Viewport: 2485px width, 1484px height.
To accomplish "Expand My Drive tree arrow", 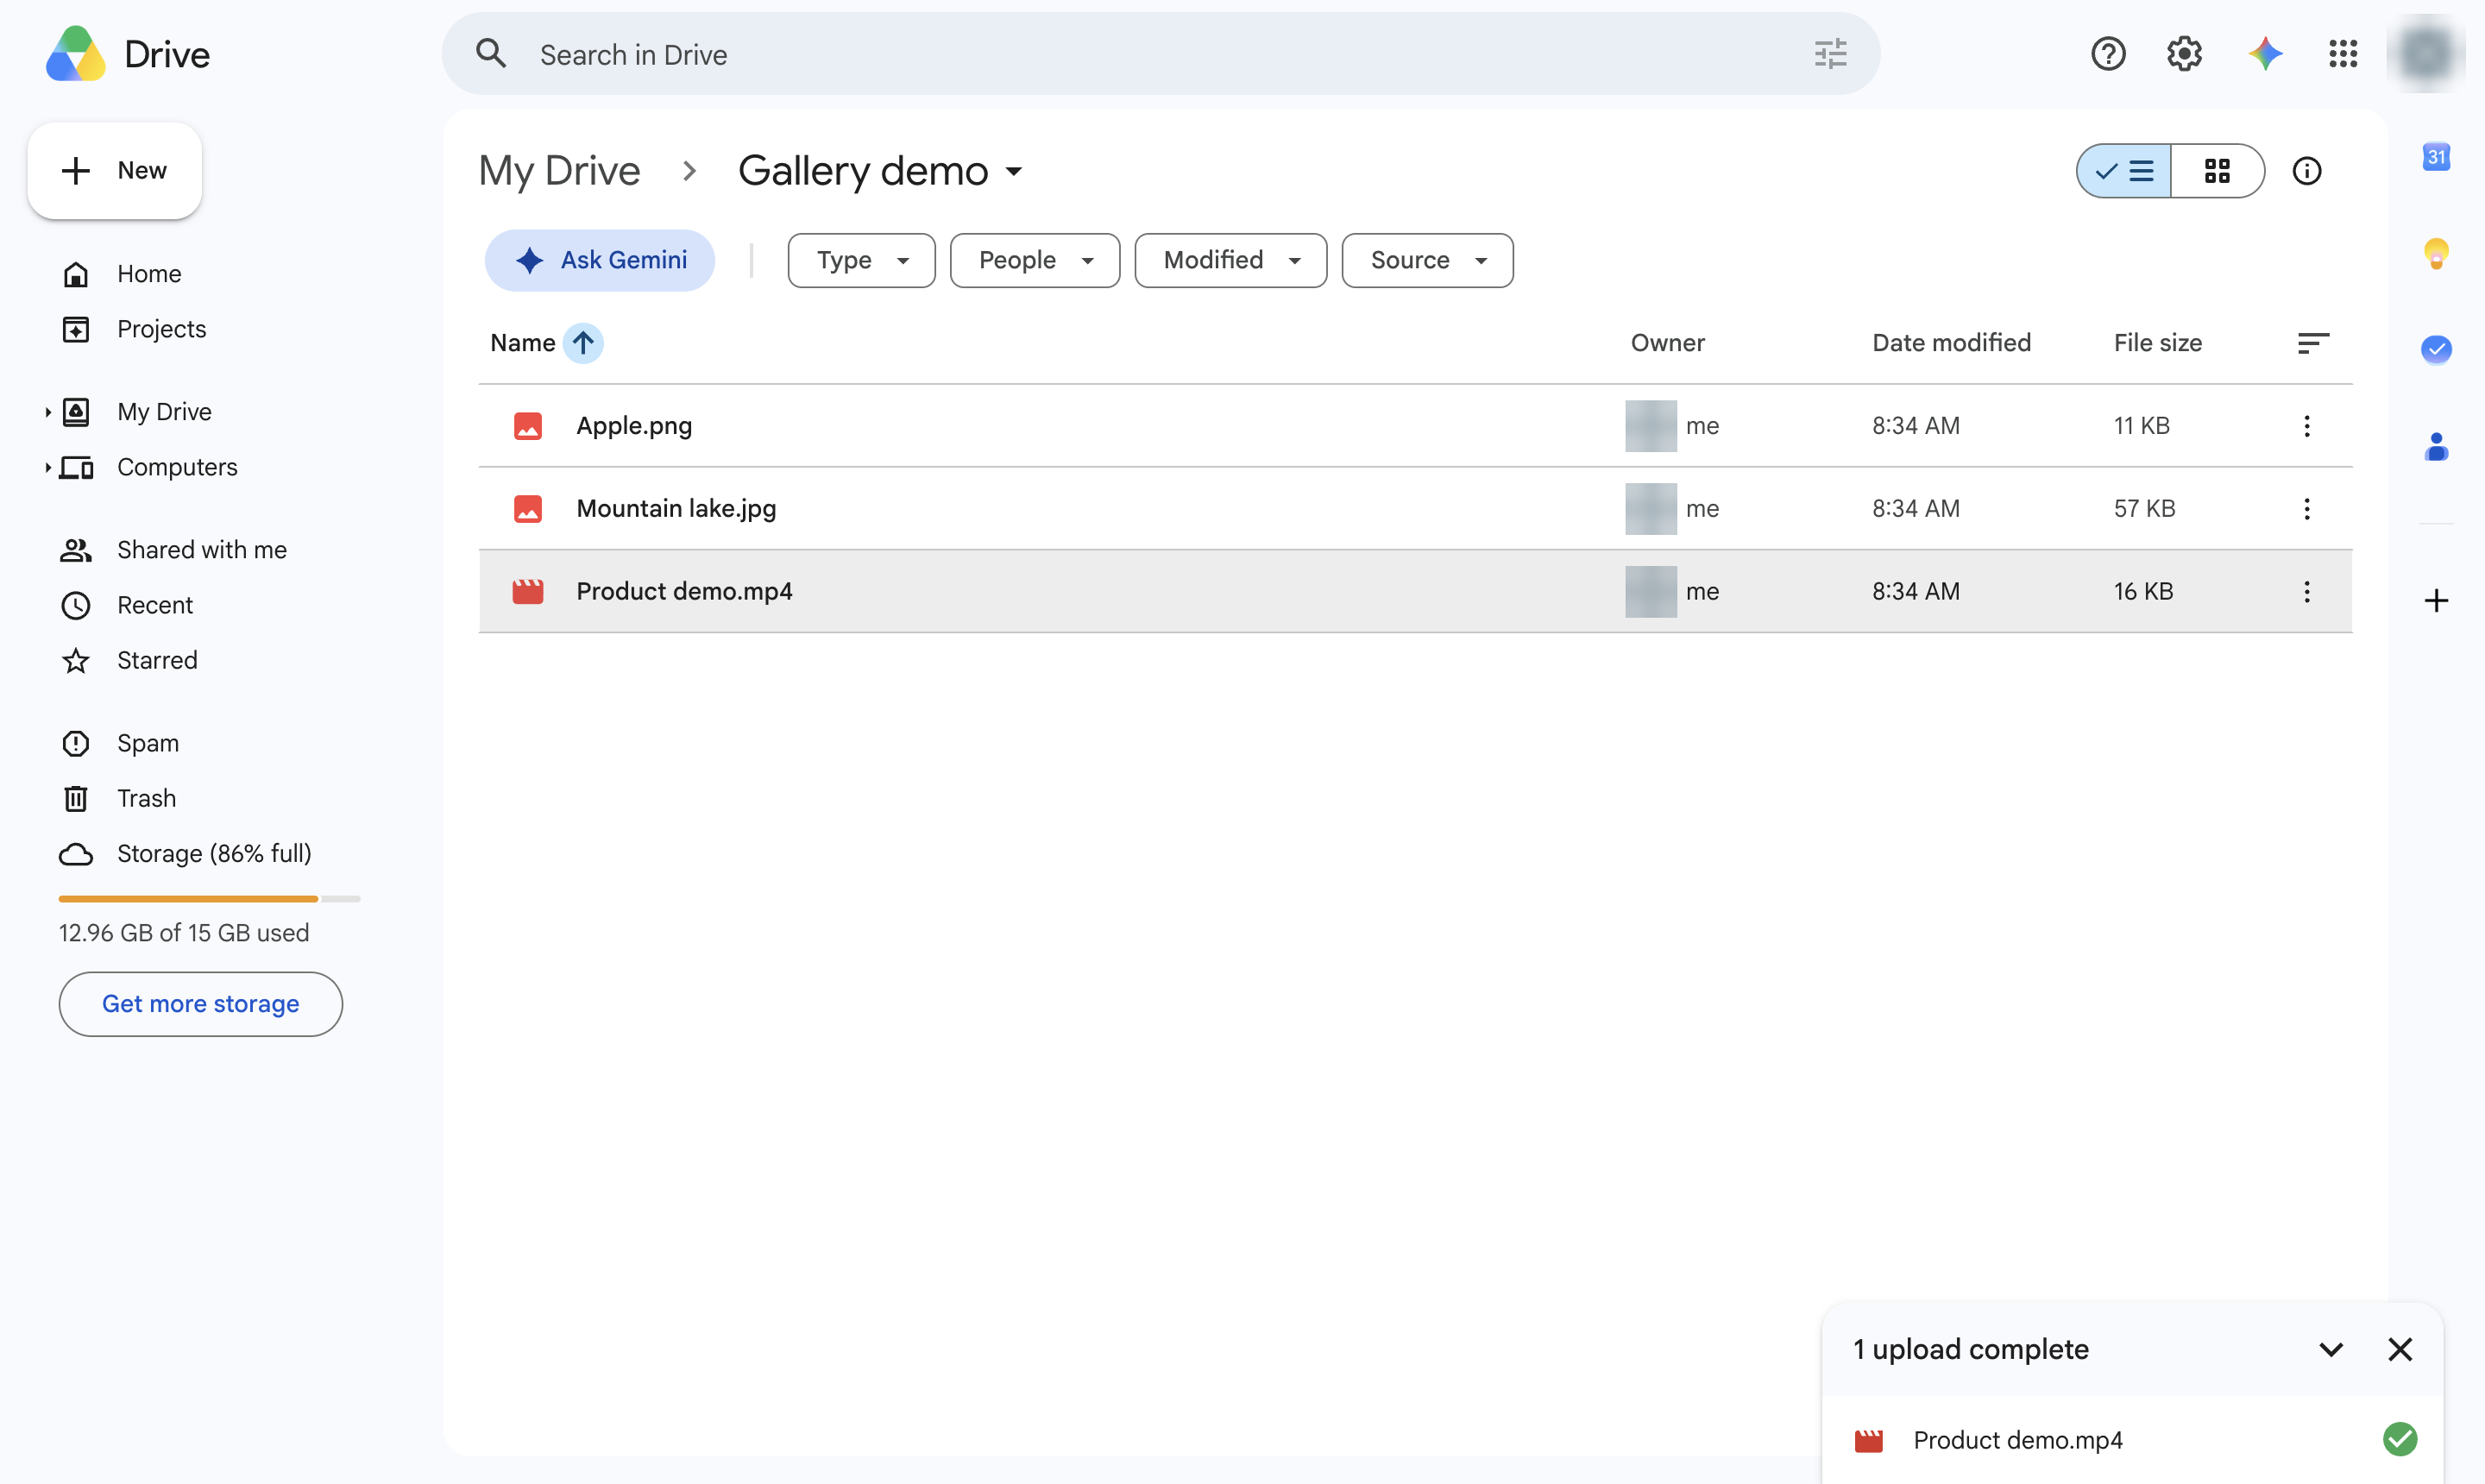I will coord(47,412).
